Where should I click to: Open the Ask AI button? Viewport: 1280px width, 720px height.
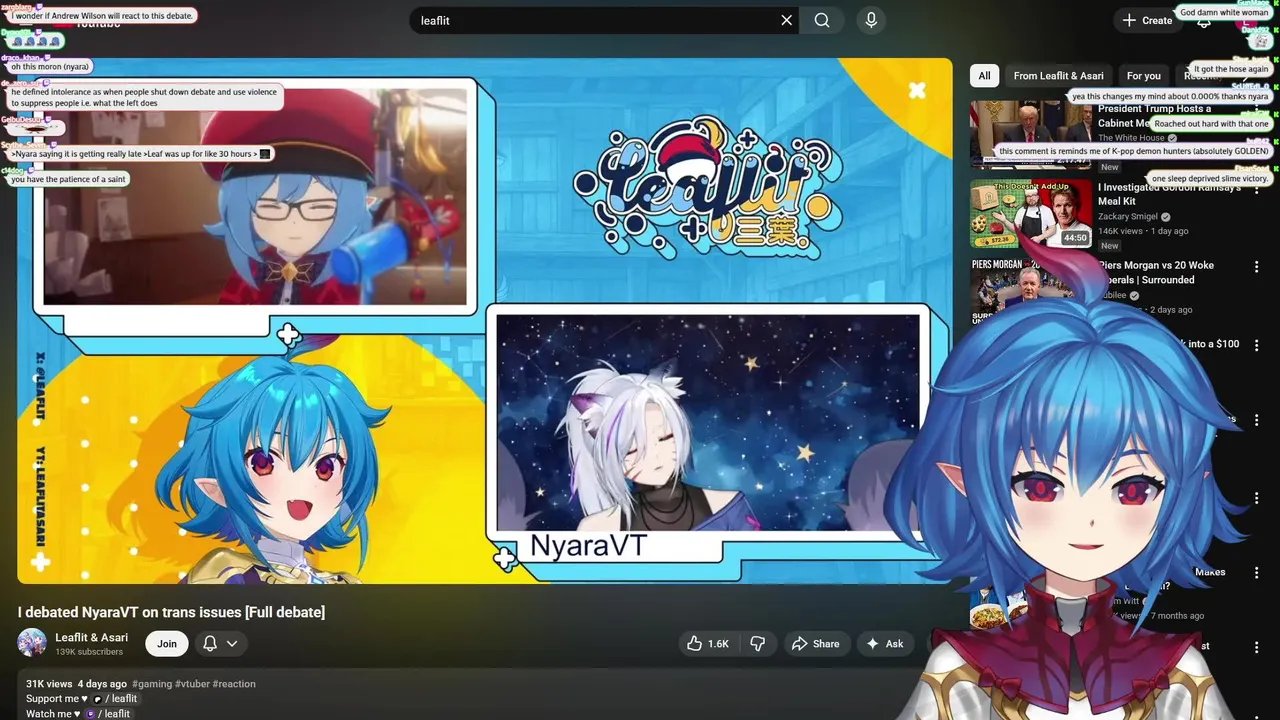[884, 644]
